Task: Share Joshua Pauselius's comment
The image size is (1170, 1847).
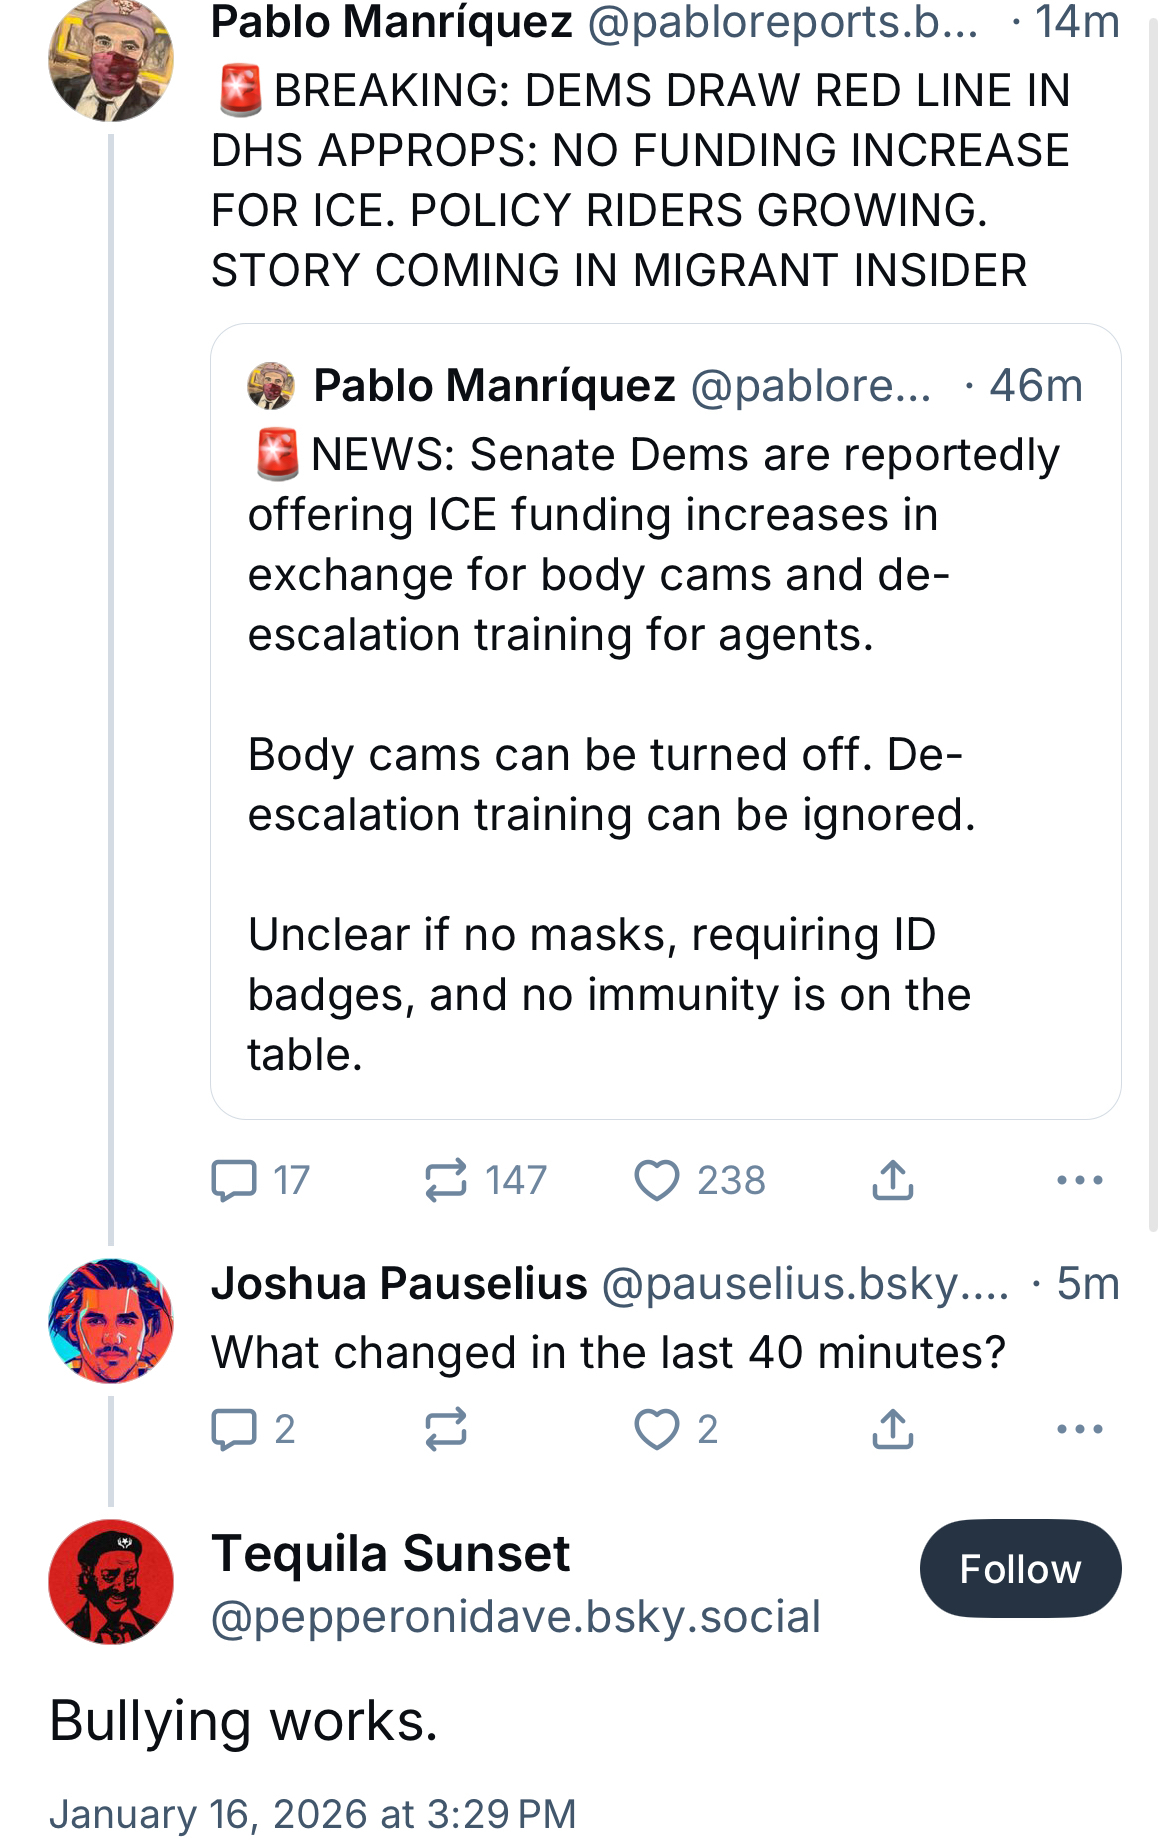Action: point(892,1429)
